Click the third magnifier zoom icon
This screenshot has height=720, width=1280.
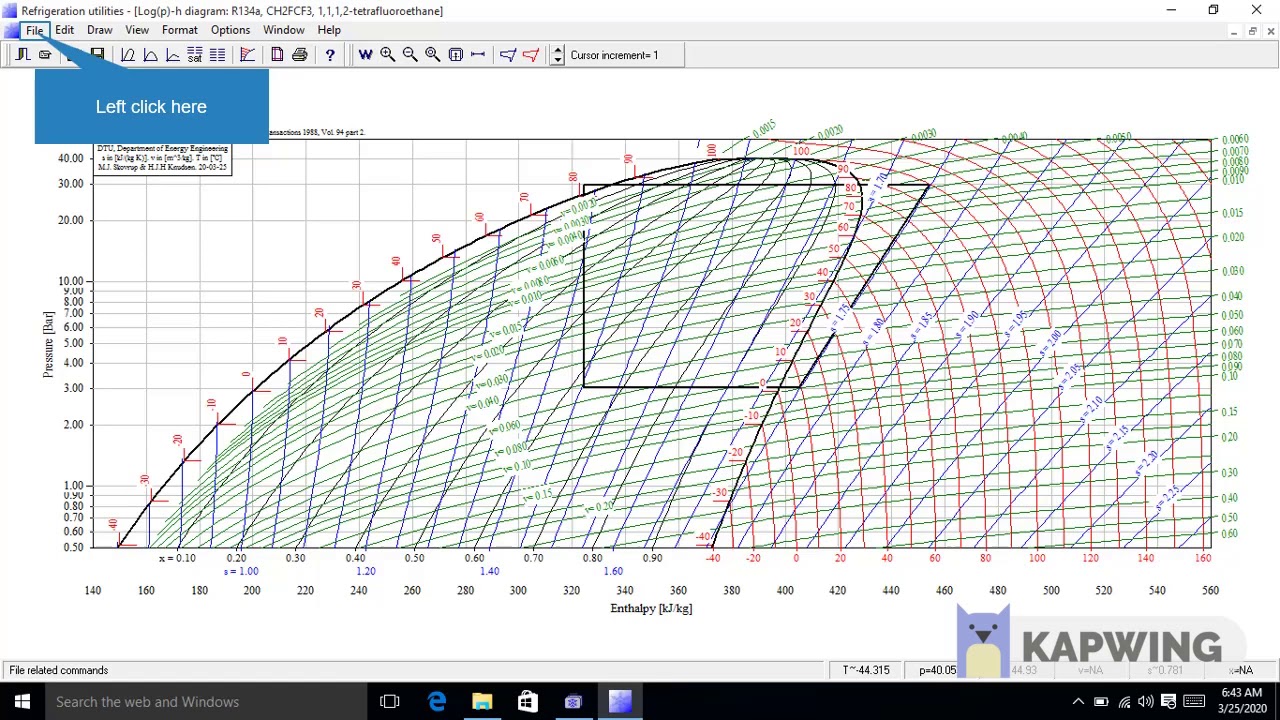[432, 55]
